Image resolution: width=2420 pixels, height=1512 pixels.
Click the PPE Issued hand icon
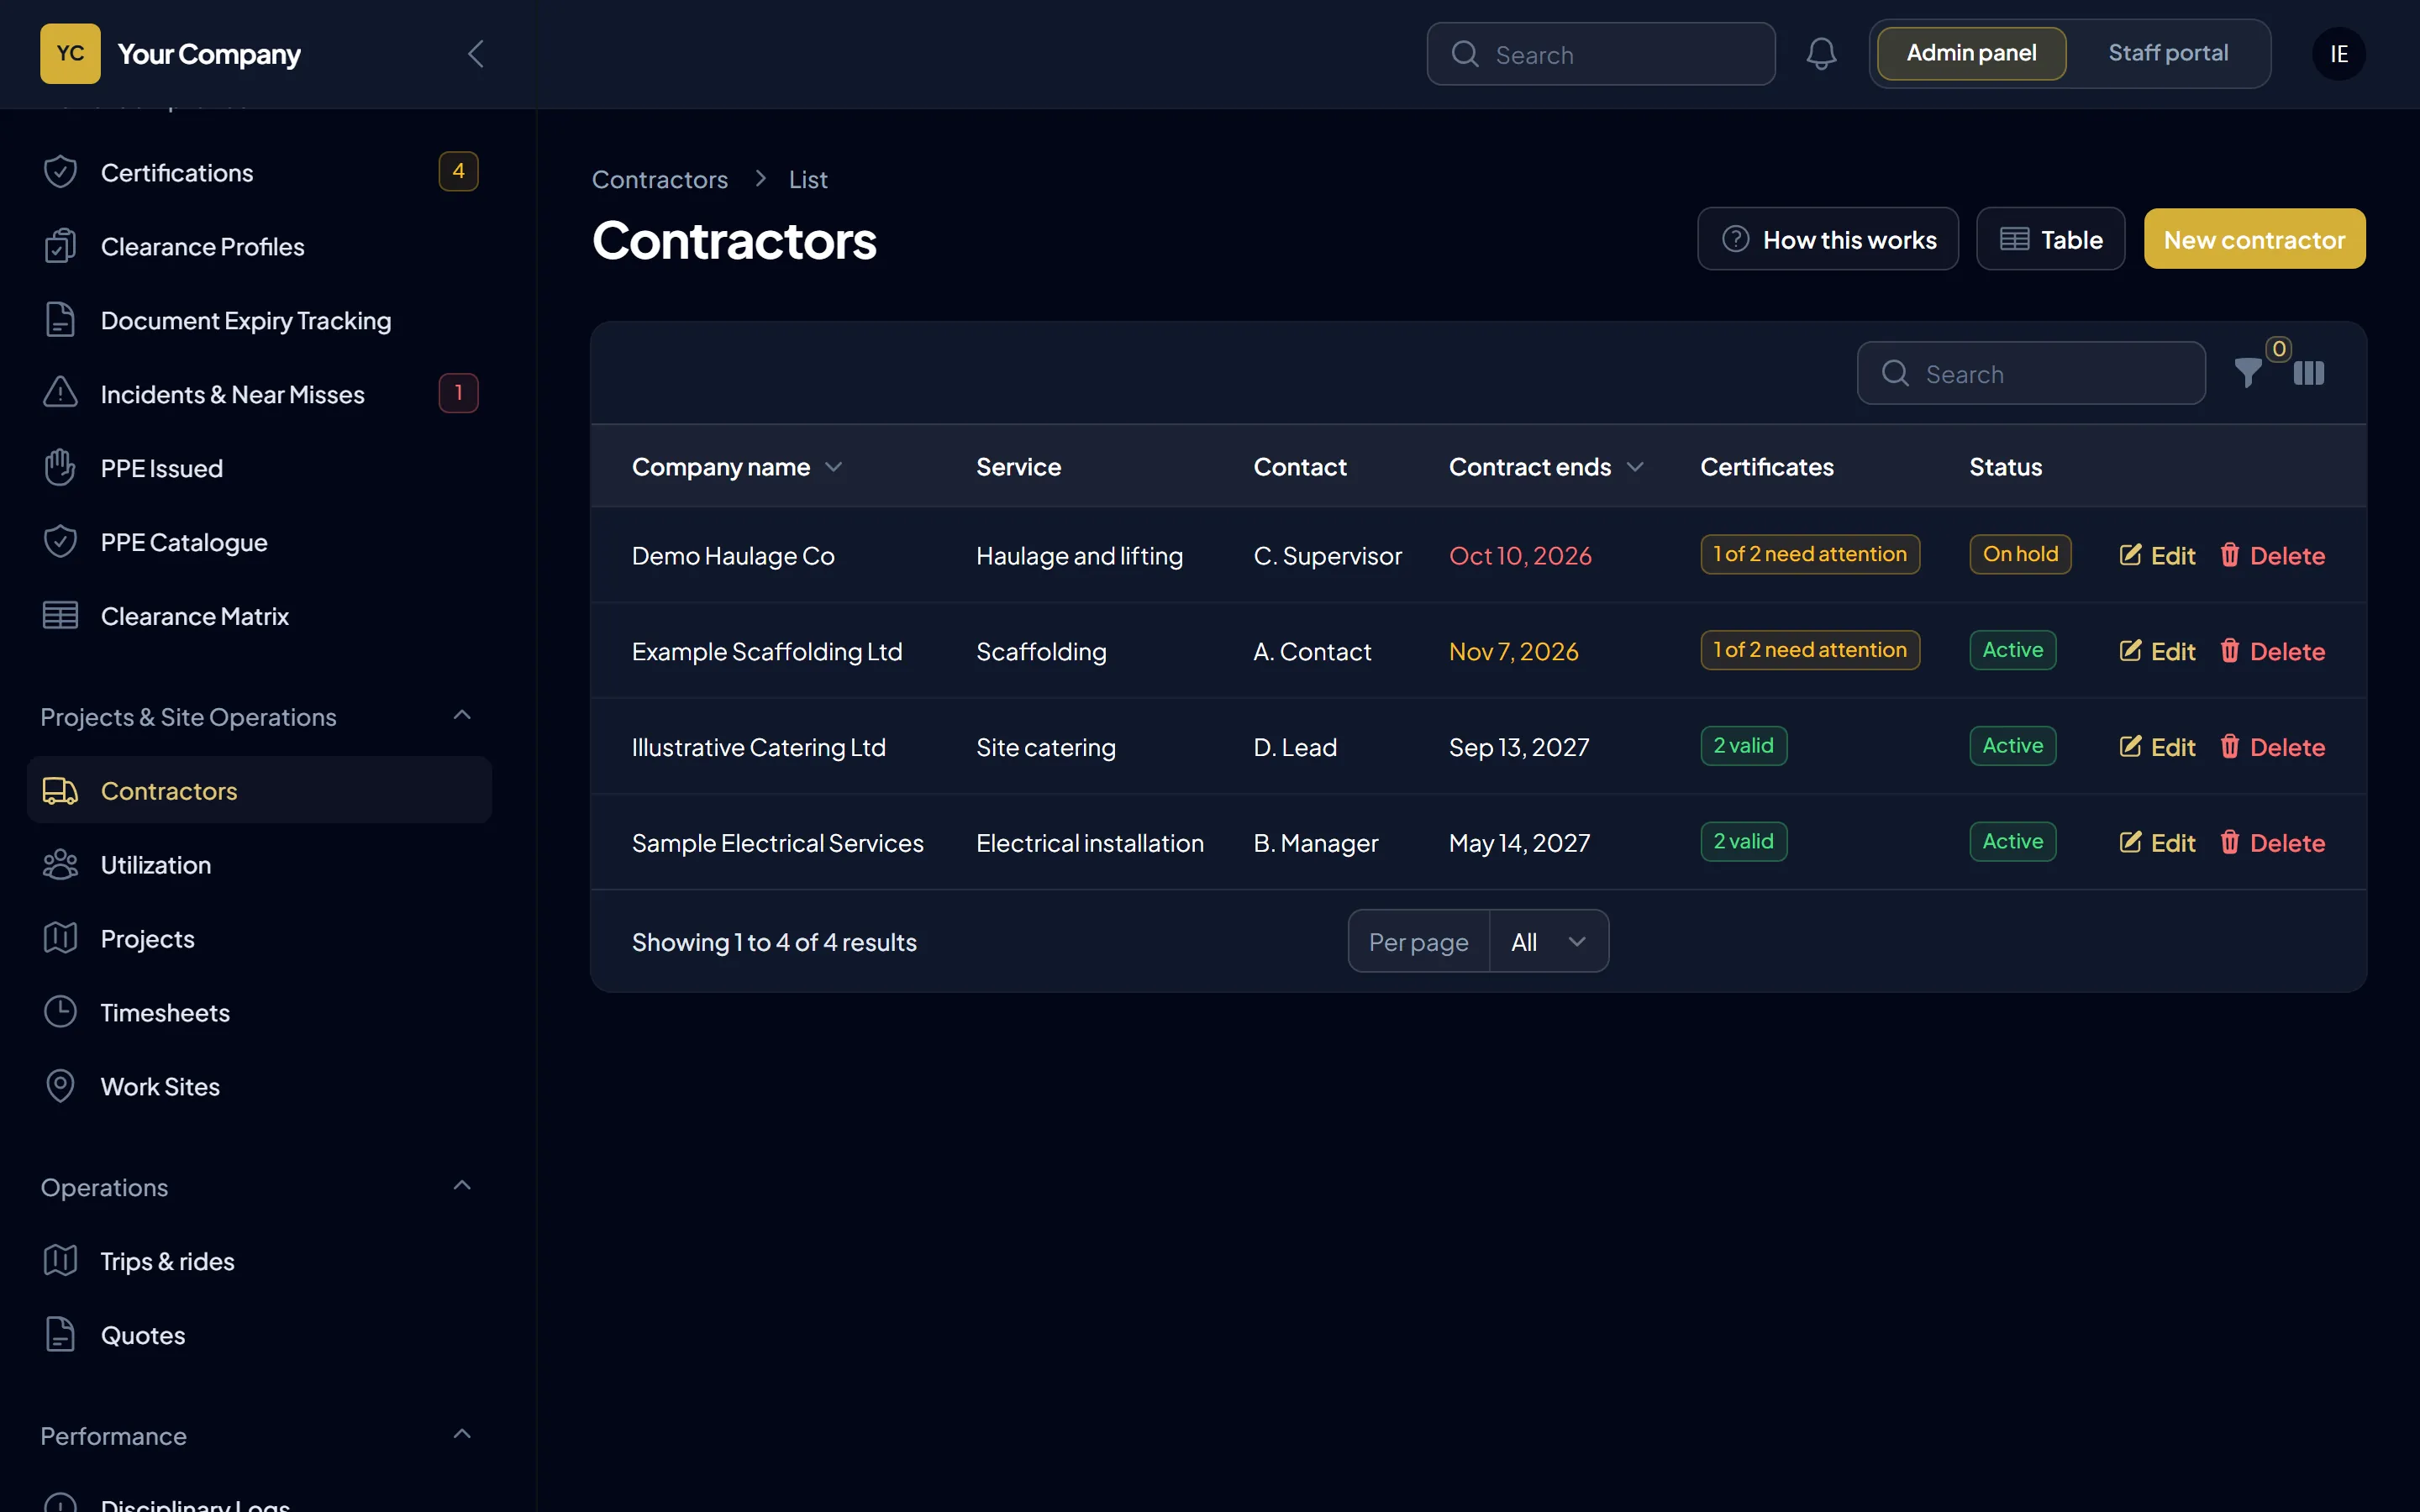click(x=60, y=467)
